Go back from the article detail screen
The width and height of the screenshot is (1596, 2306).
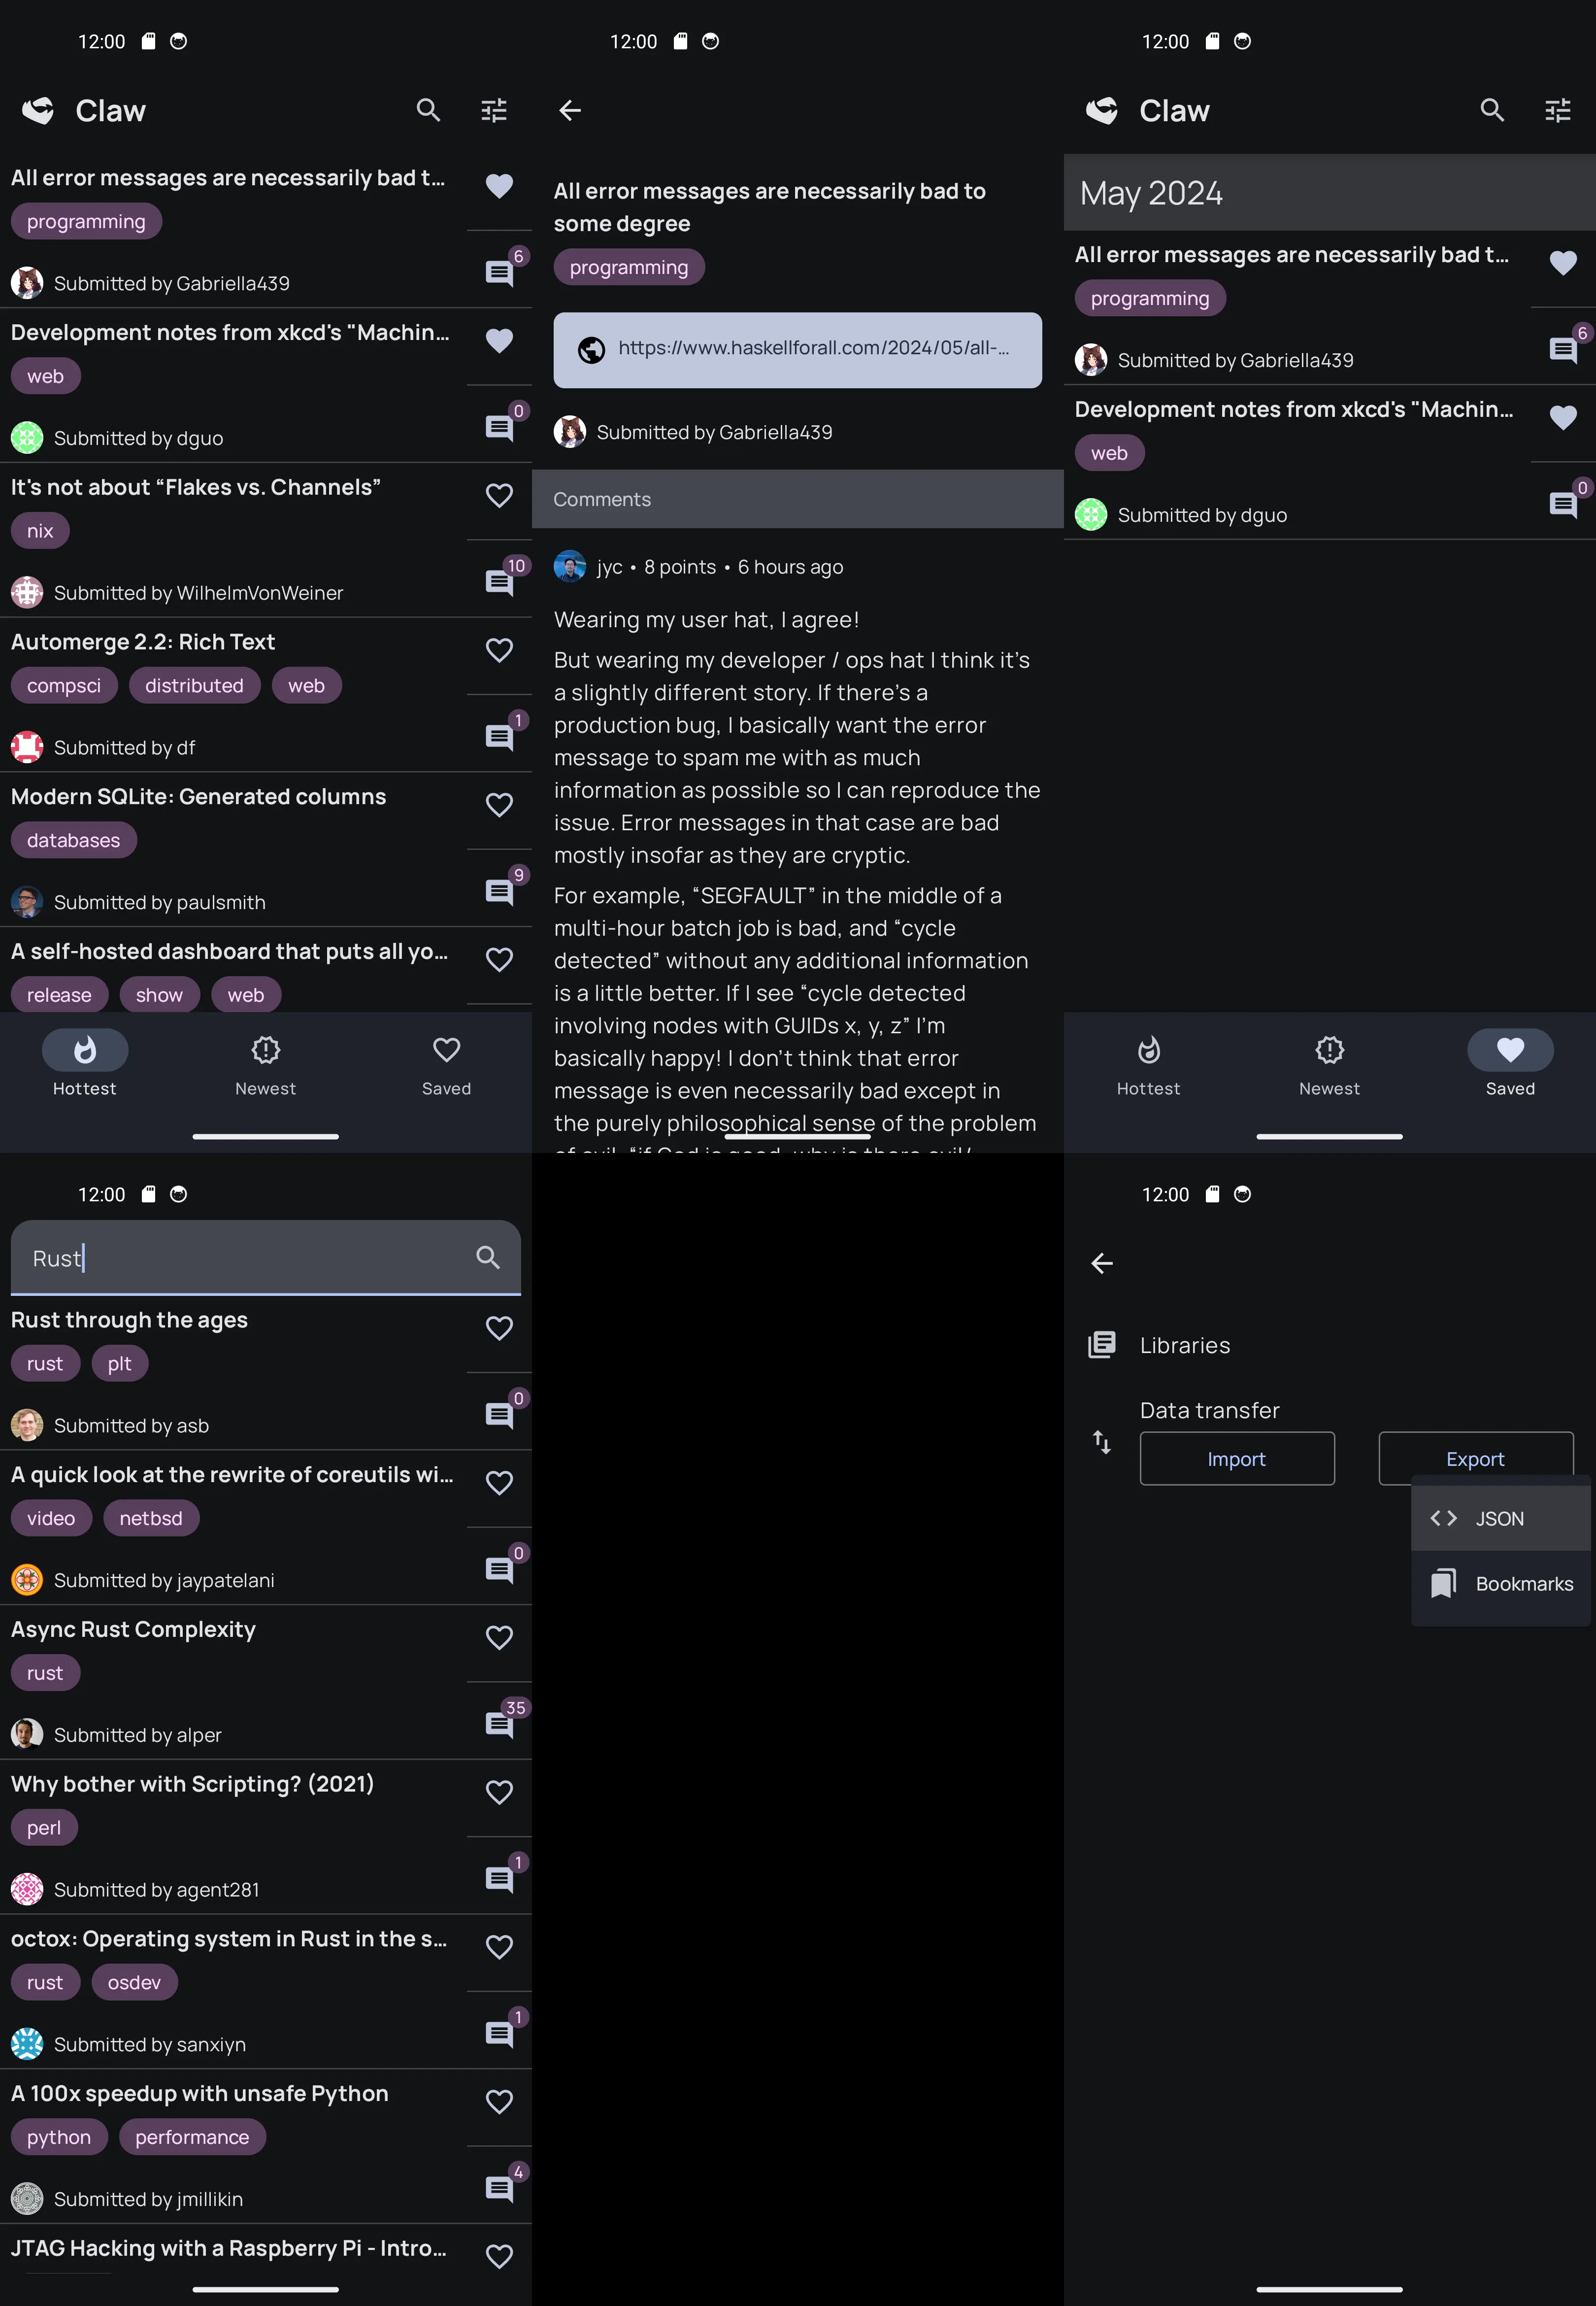570,110
